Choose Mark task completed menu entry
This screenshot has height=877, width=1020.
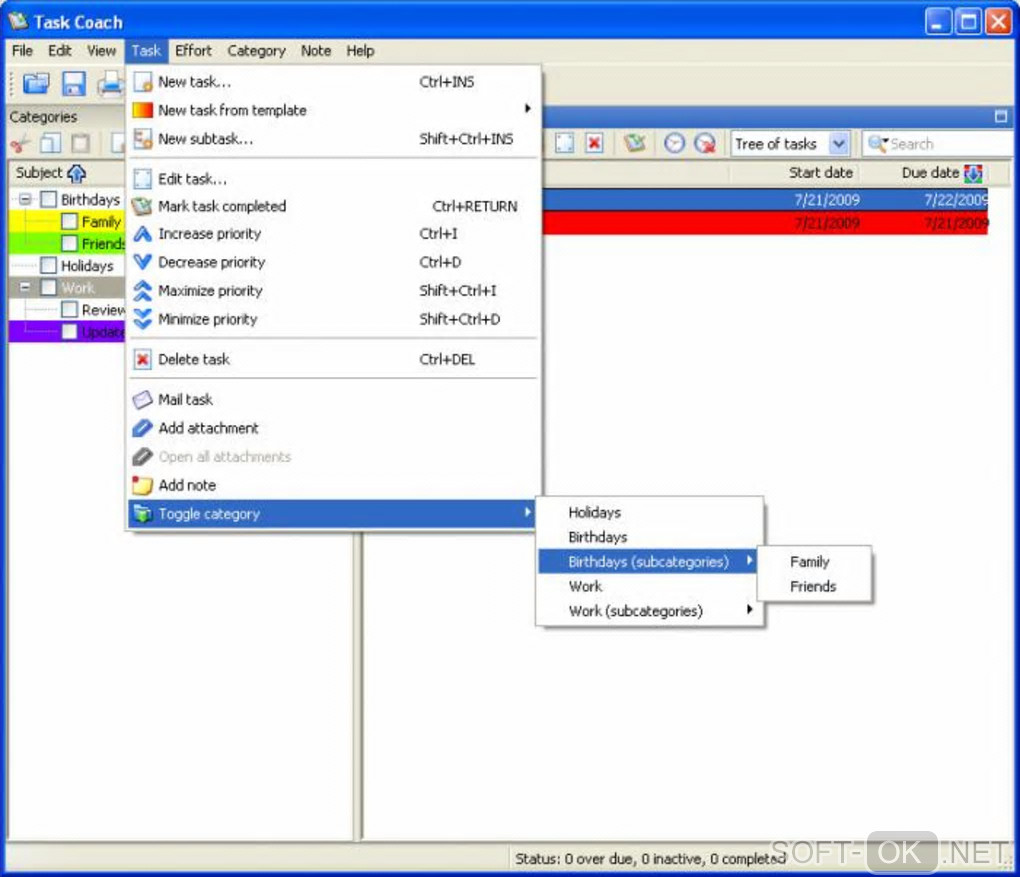[x=333, y=206]
